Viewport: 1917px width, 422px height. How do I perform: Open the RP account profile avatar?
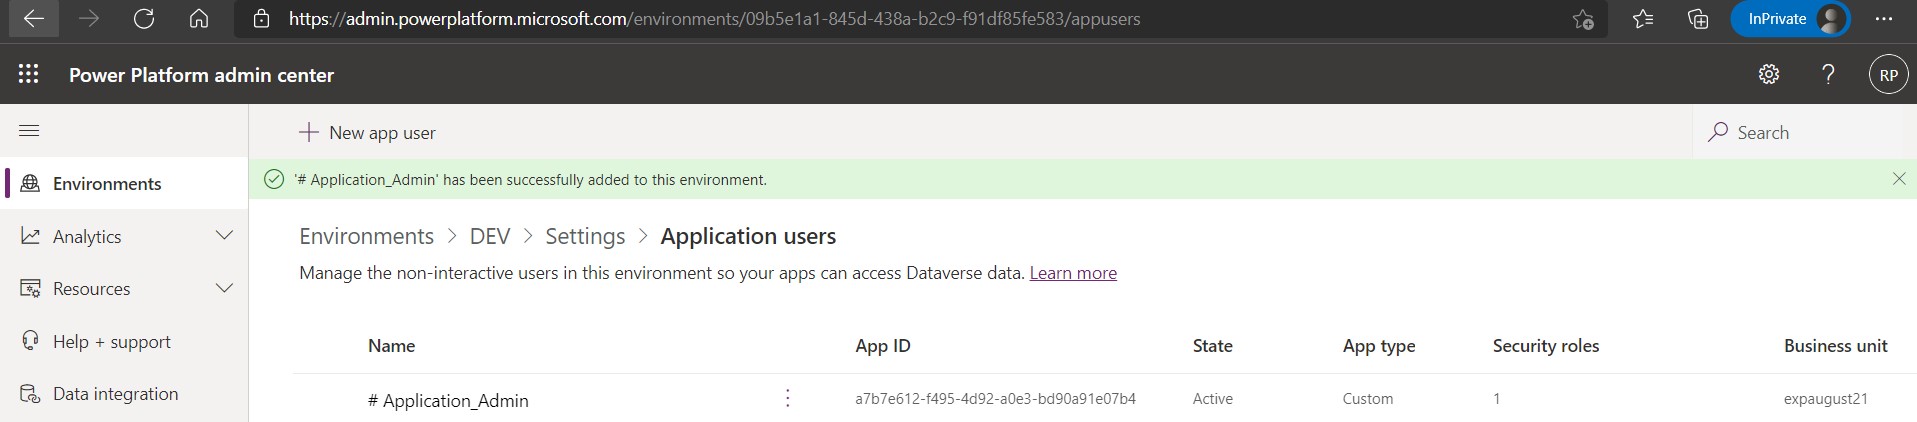(x=1888, y=75)
